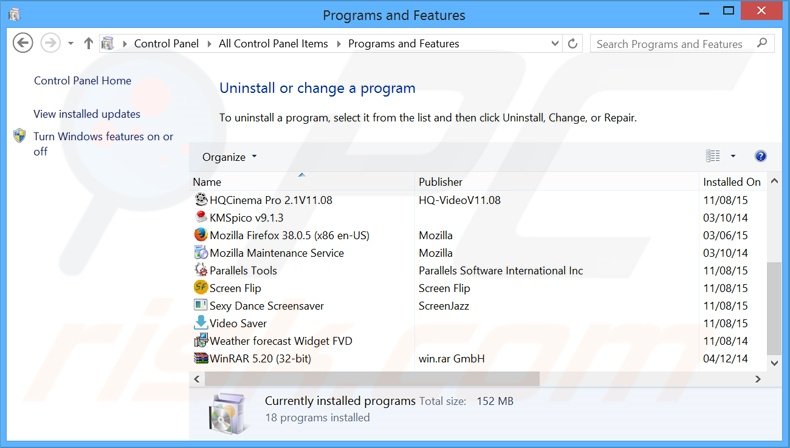Click the Sexy Dance Screensaver icon
790x448 pixels.
[x=201, y=305]
